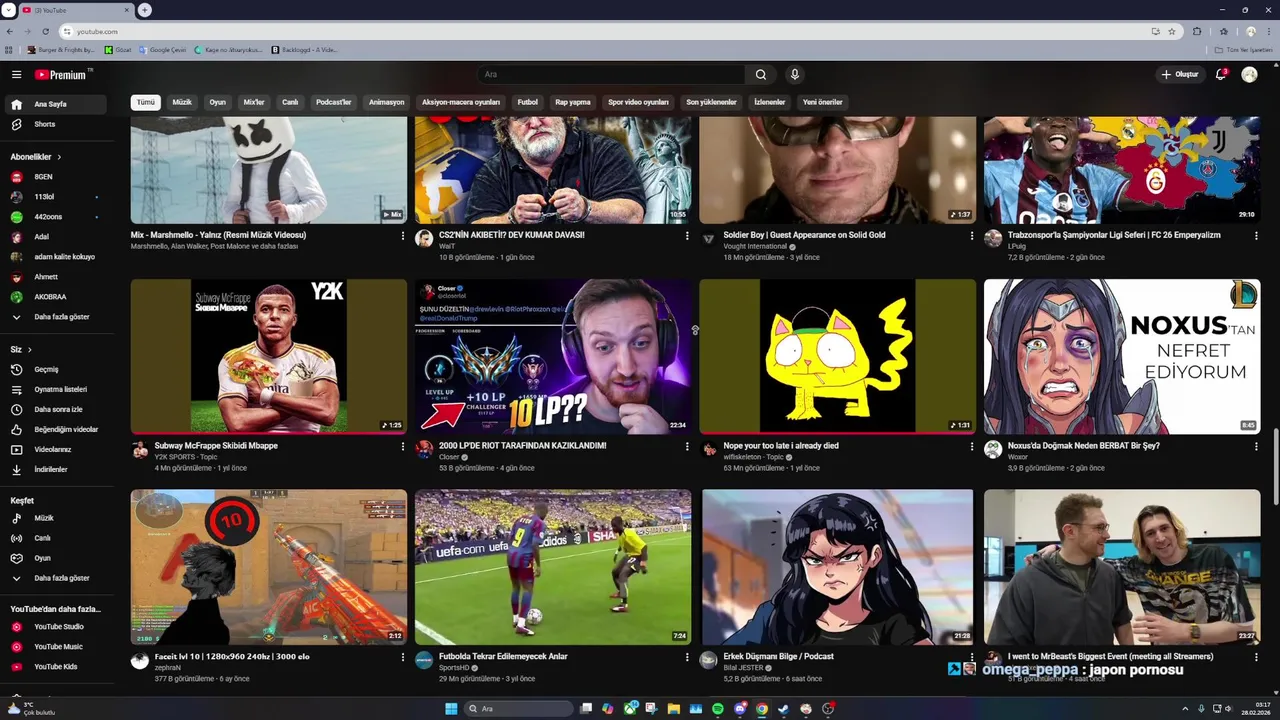Open Google Çeviri bookmark
1280x720 pixels.
click(x=162, y=49)
